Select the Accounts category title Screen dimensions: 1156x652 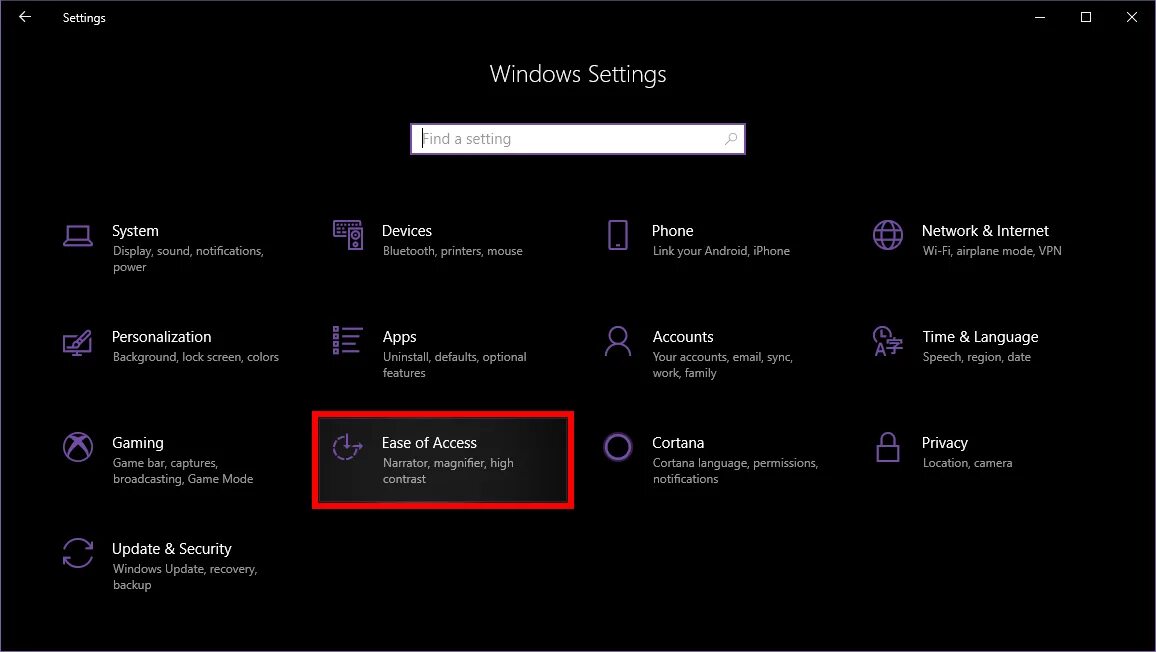tap(683, 337)
